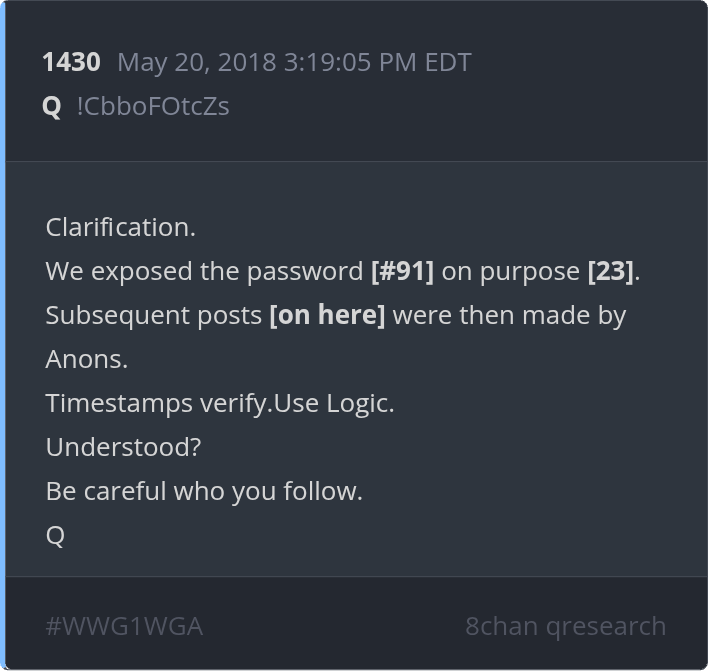Select the author name Q in the header
This screenshot has width=710, height=672.
(52, 106)
